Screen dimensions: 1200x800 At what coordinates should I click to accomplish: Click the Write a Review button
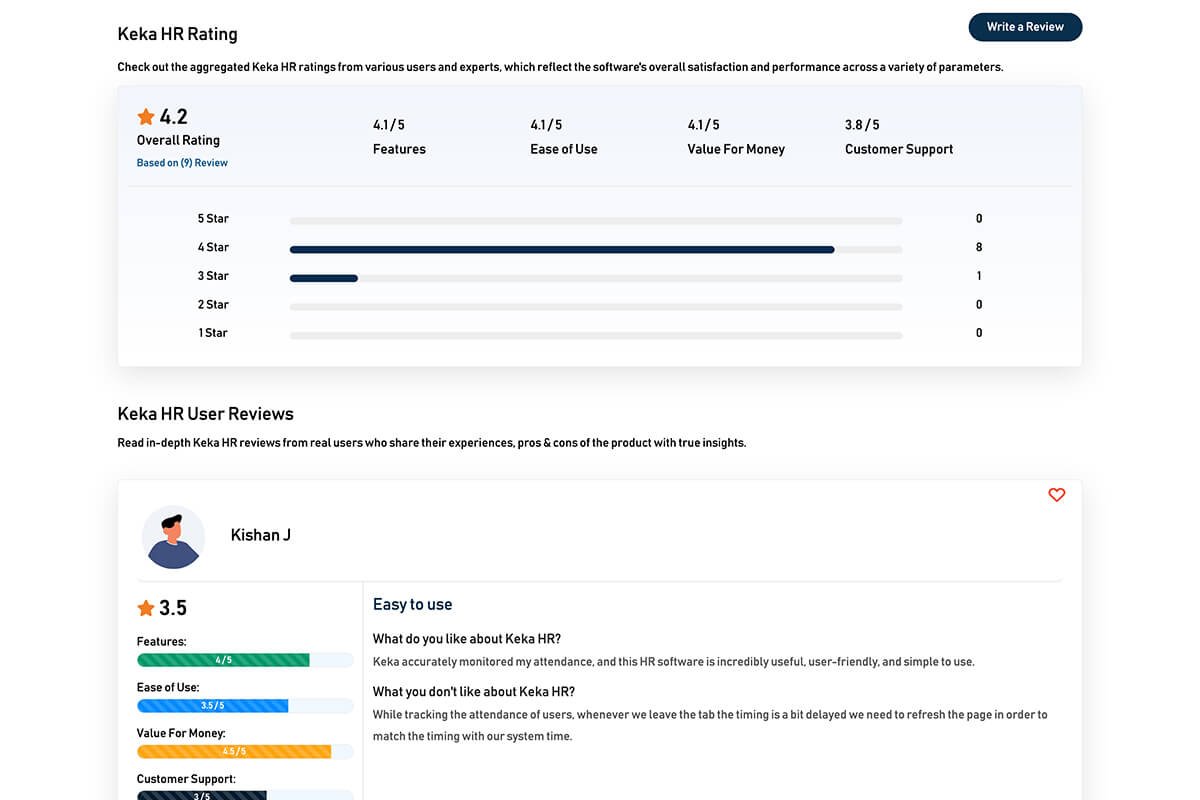tap(1025, 27)
